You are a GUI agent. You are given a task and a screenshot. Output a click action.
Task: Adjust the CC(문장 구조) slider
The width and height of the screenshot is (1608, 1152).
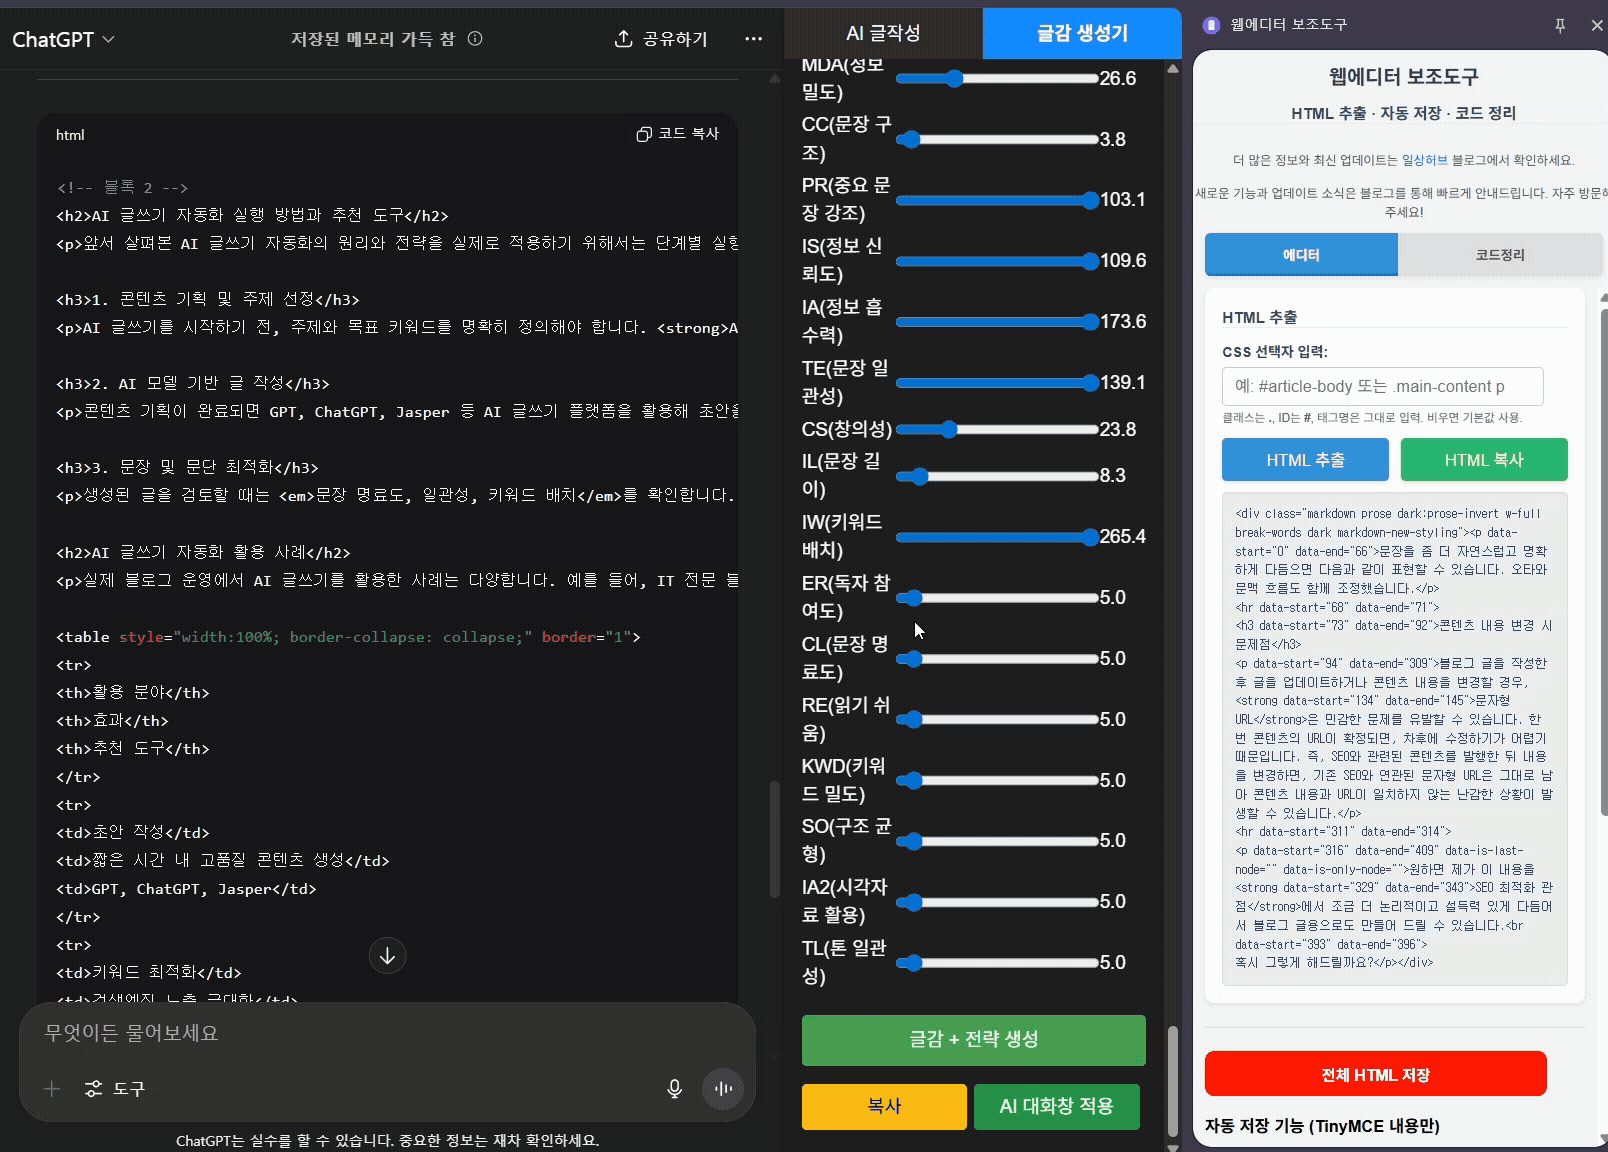click(x=997, y=139)
